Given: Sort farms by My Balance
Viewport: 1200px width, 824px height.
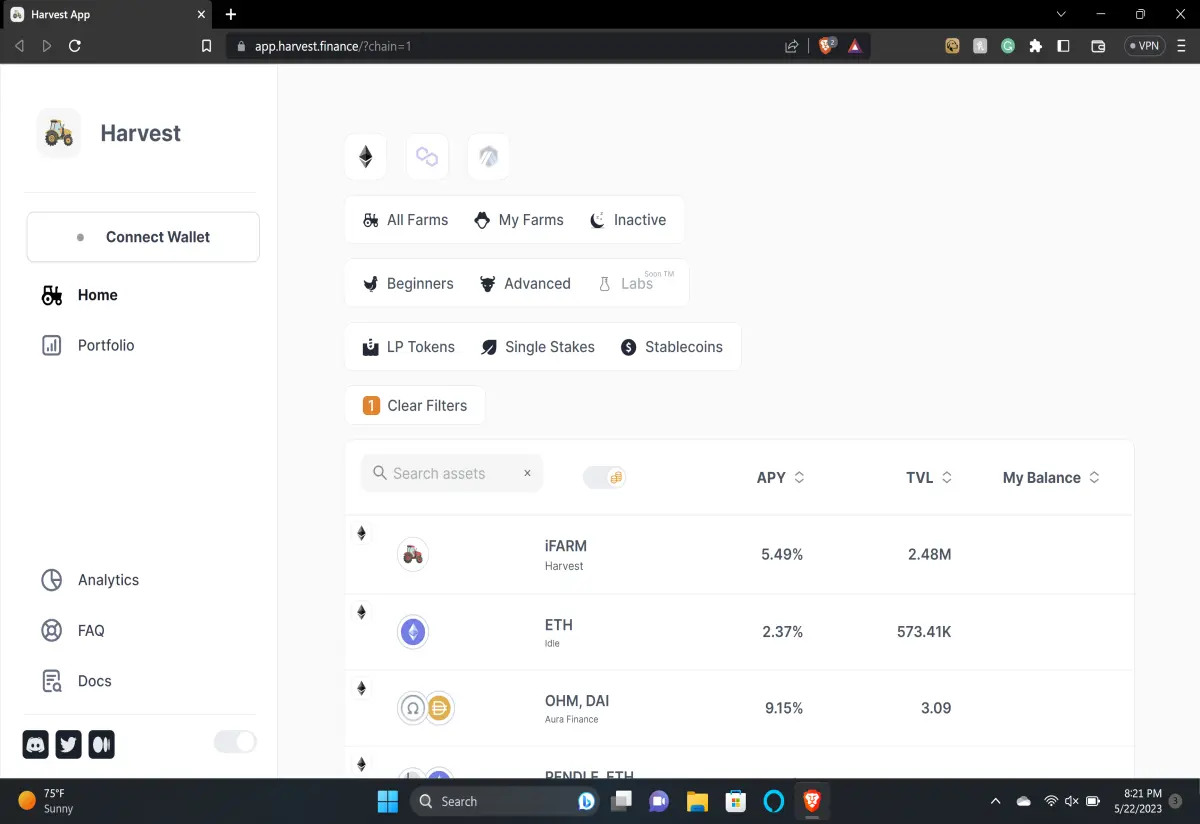Looking at the screenshot, I should 1051,478.
